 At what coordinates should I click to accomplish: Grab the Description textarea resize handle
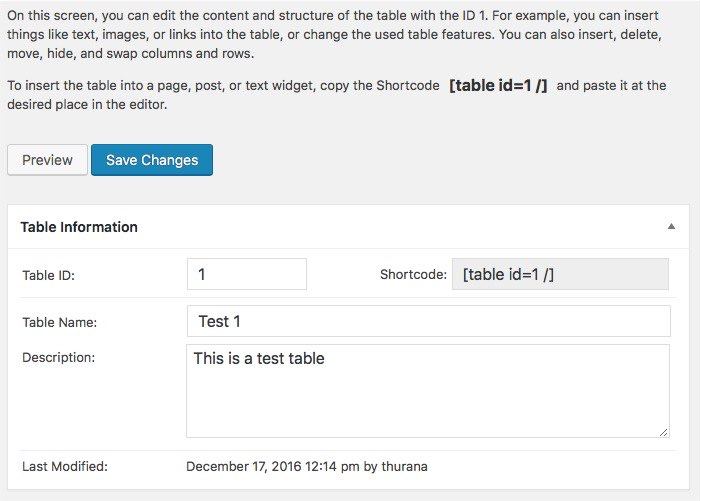pos(663,431)
